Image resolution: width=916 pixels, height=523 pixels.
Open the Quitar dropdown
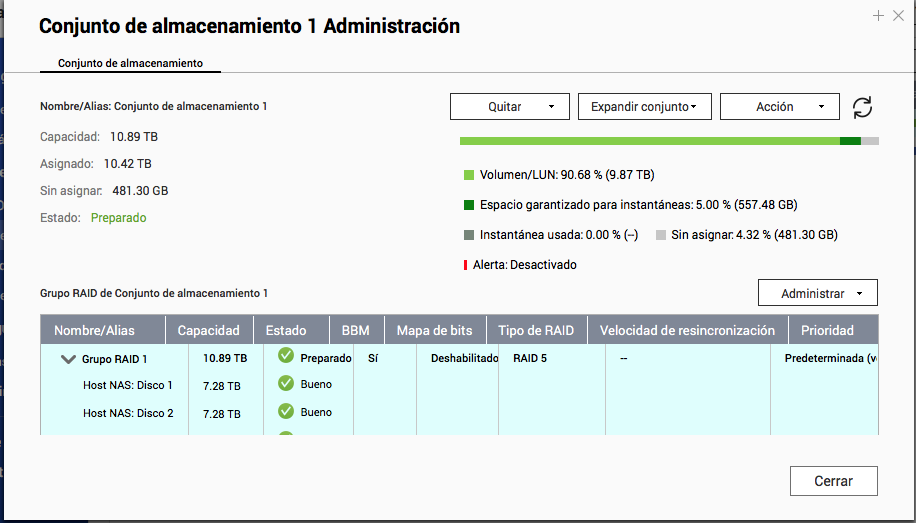(509, 107)
